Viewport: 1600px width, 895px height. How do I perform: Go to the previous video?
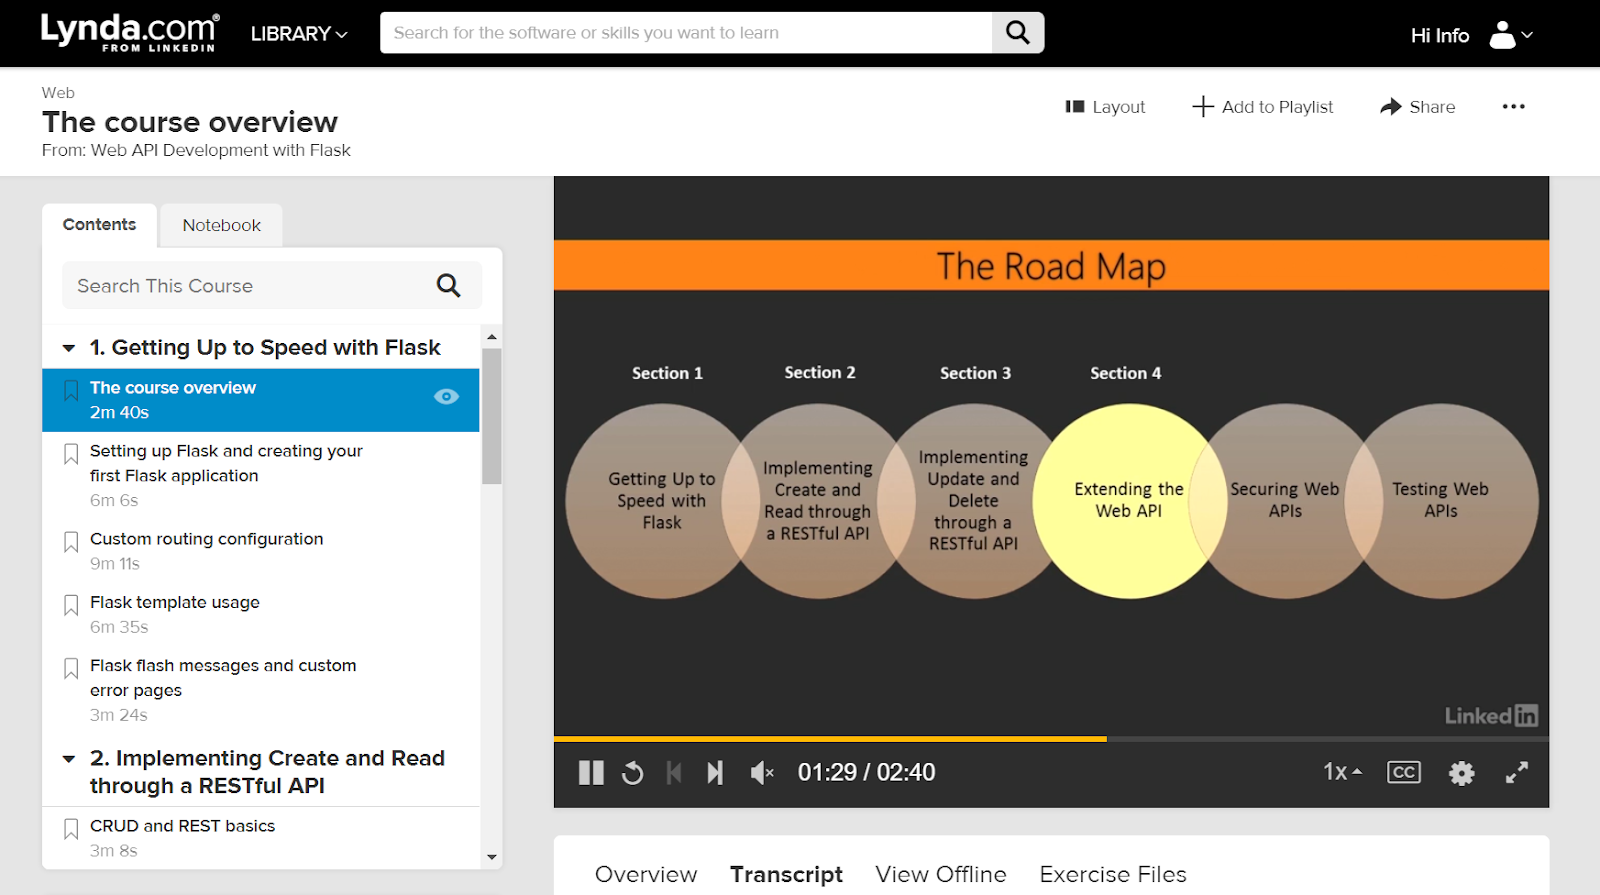coord(674,773)
